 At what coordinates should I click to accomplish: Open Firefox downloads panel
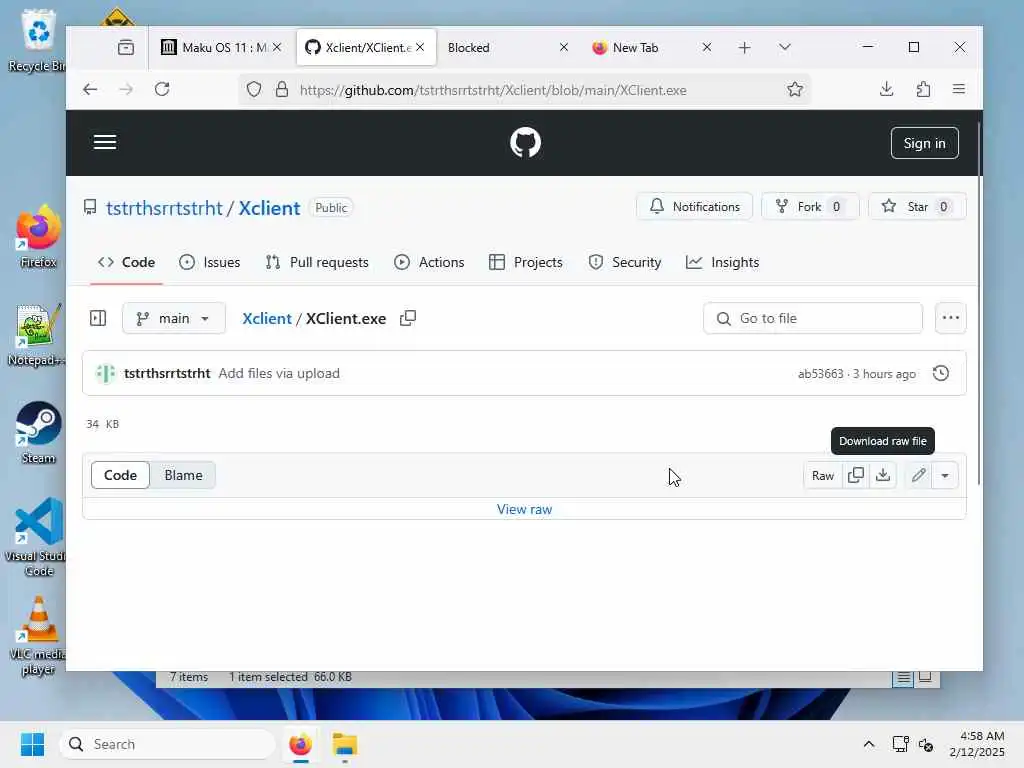pos(886,89)
